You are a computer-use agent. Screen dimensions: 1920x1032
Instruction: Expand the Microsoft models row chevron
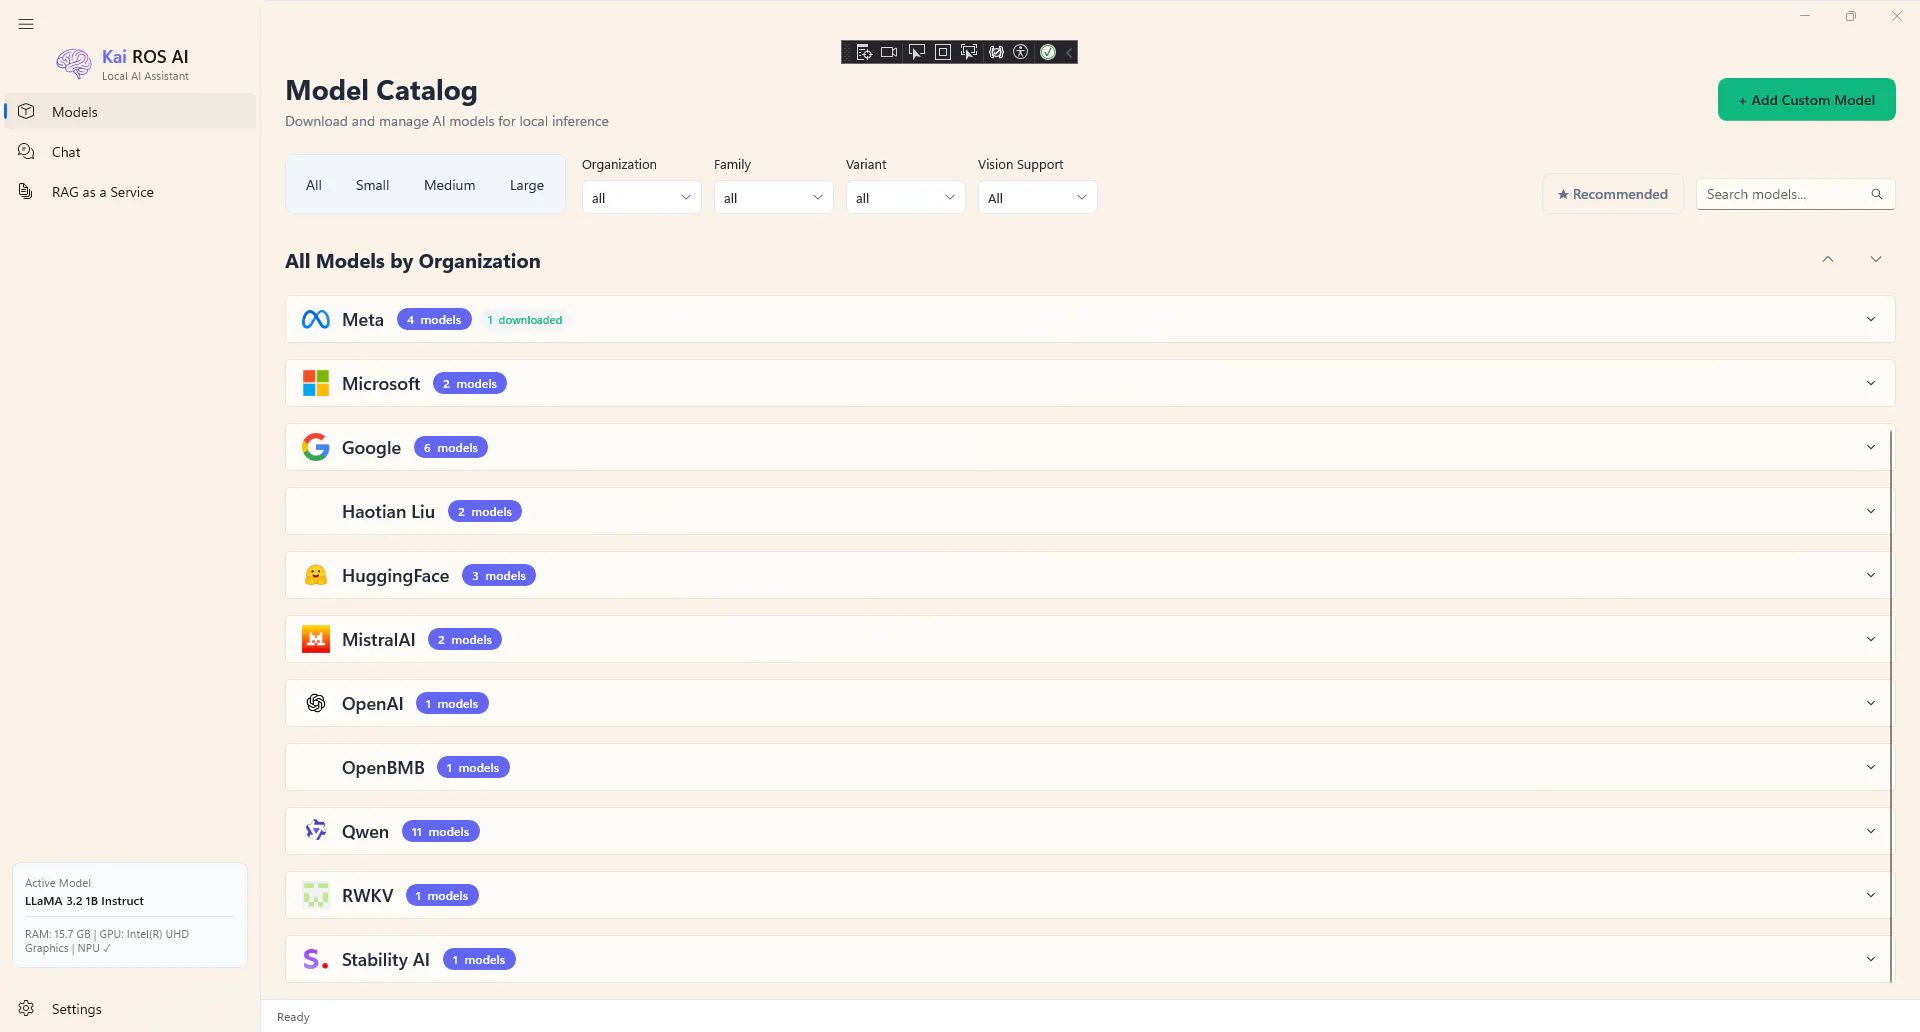1871,383
